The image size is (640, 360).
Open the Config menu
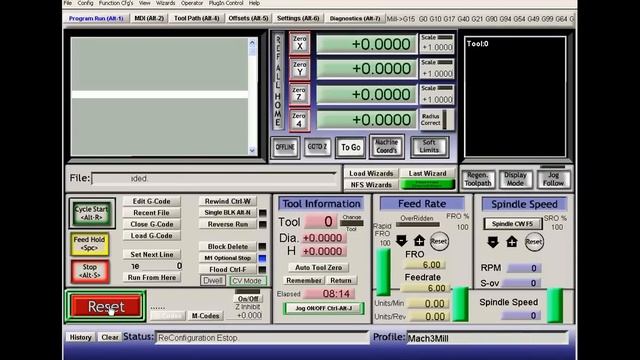tap(85, 3)
